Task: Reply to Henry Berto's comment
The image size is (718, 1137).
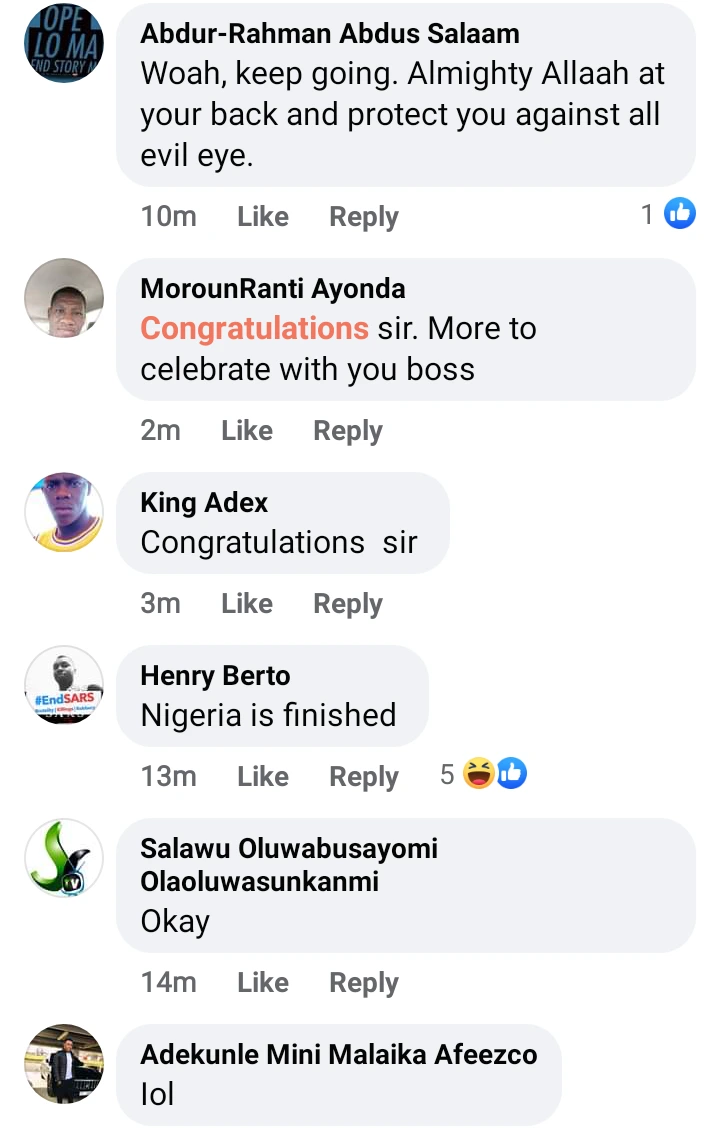Action: coord(364,777)
